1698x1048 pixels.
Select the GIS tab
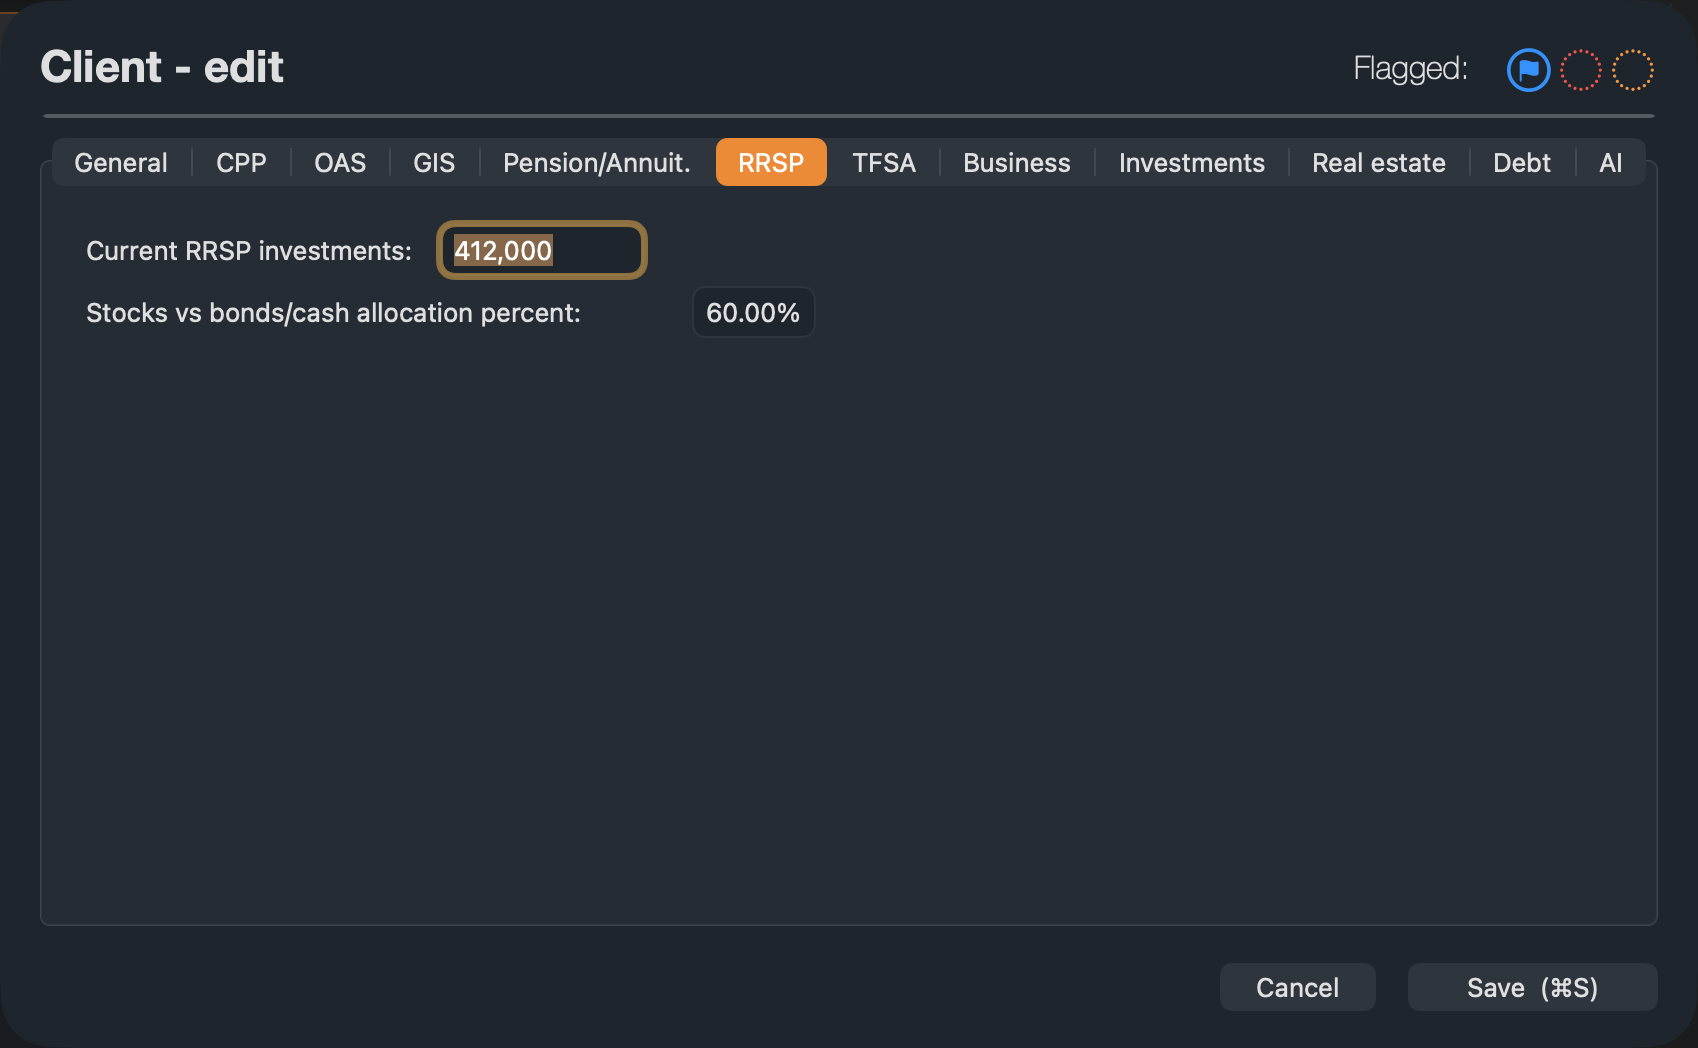[x=434, y=162]
